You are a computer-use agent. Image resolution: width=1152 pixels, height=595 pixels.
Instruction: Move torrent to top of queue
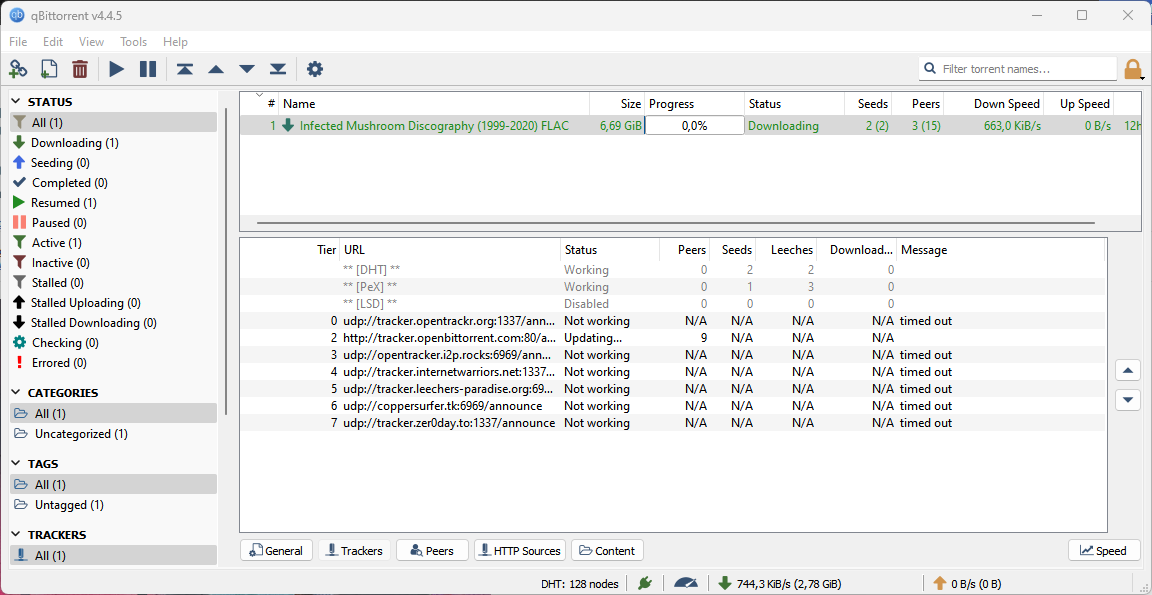[184, 69]
